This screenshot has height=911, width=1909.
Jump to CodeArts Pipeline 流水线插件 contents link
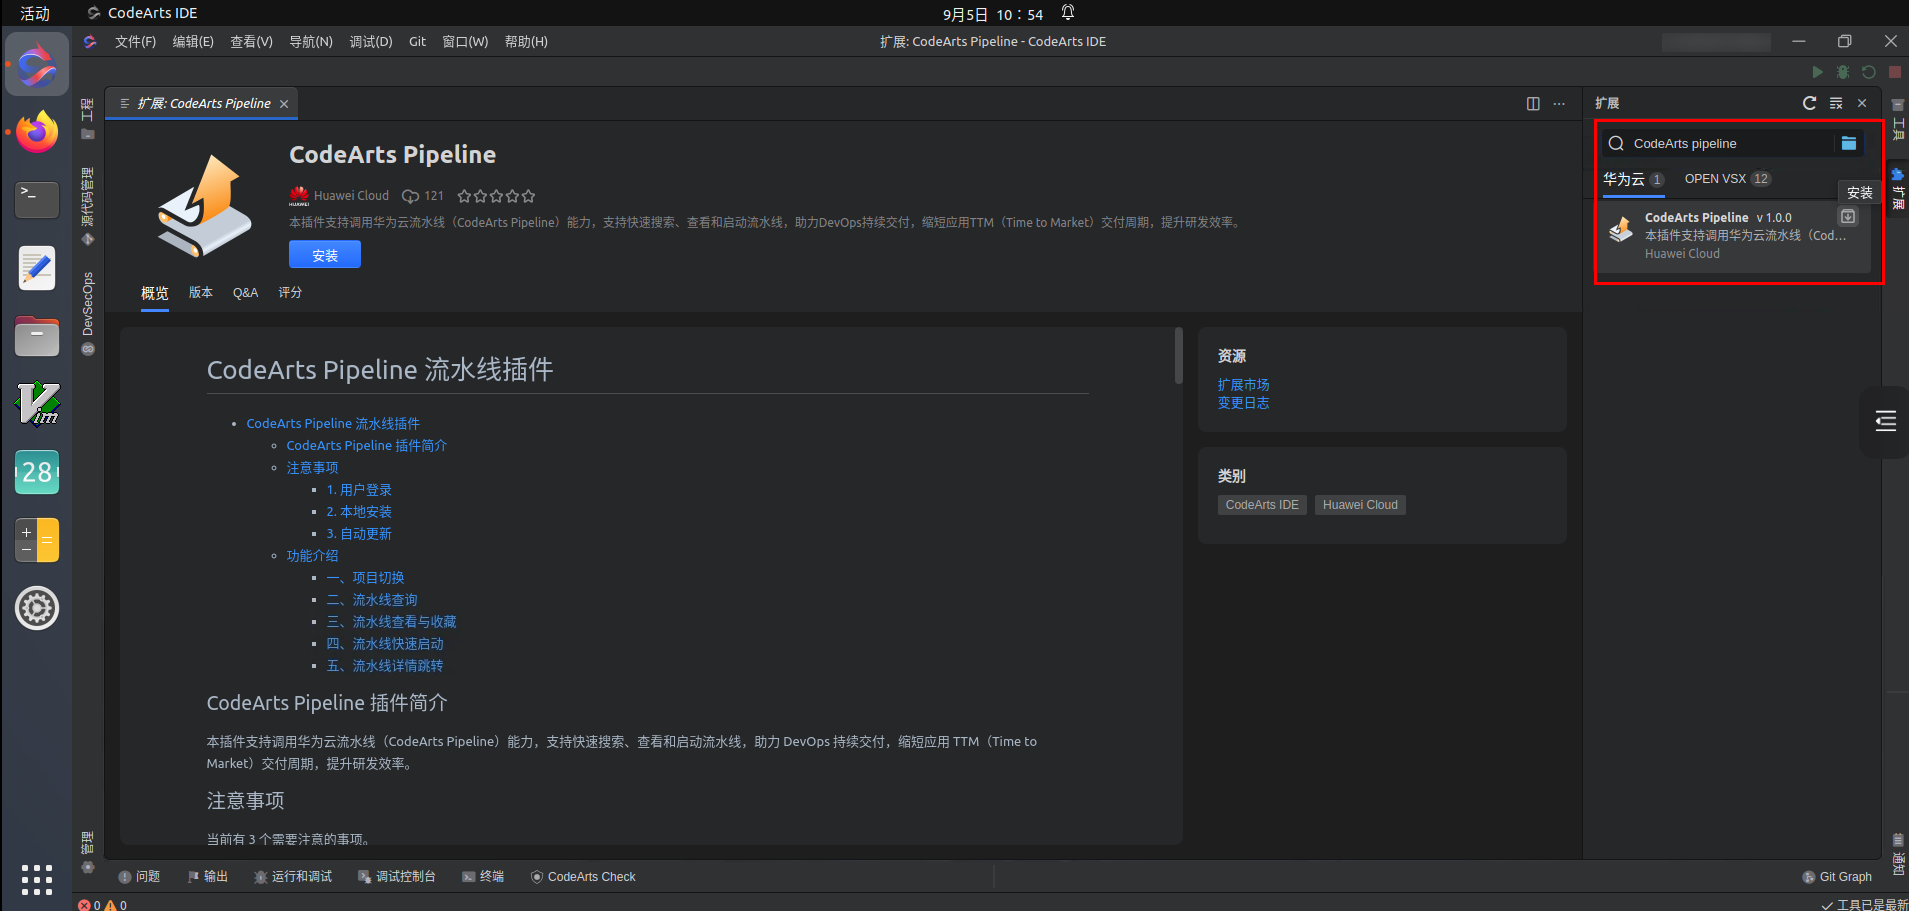point(333,424)
